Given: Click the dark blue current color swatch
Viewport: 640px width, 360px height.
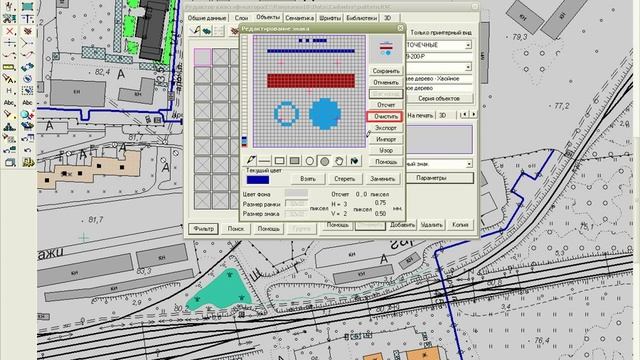Looking at the screenshot, I should (258, 180).
